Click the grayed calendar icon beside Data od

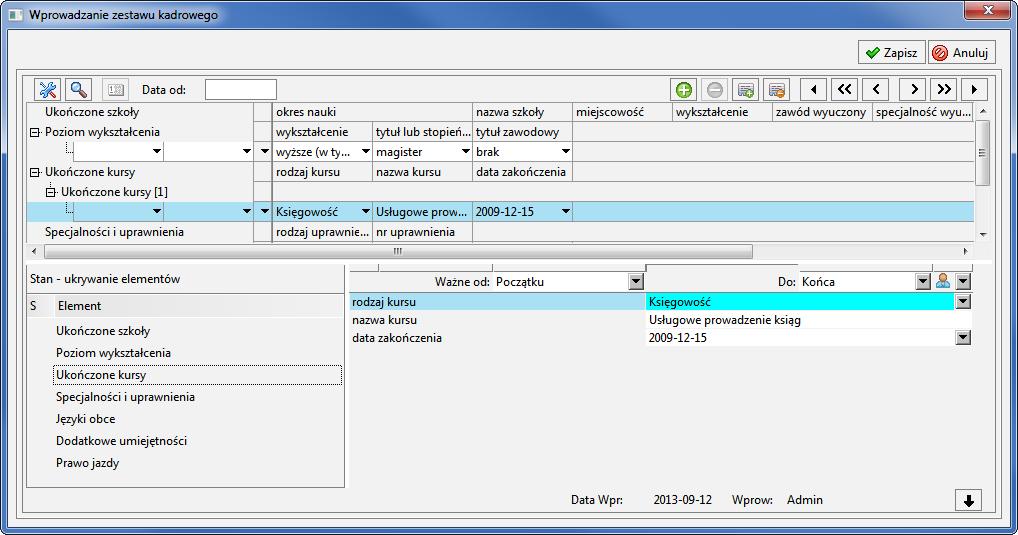click(x=116, y=90)
